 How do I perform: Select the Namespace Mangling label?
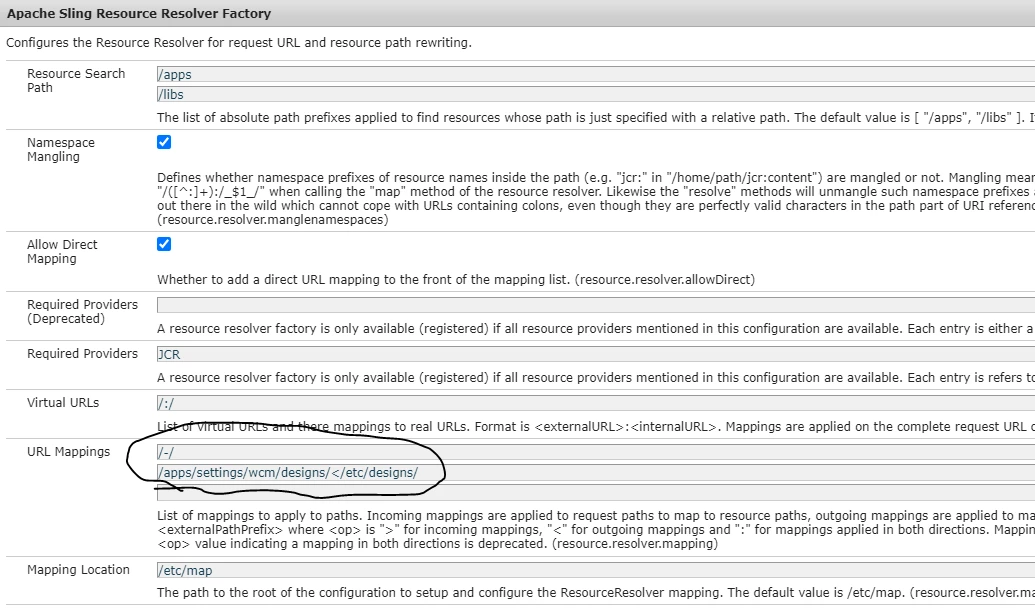61,149
